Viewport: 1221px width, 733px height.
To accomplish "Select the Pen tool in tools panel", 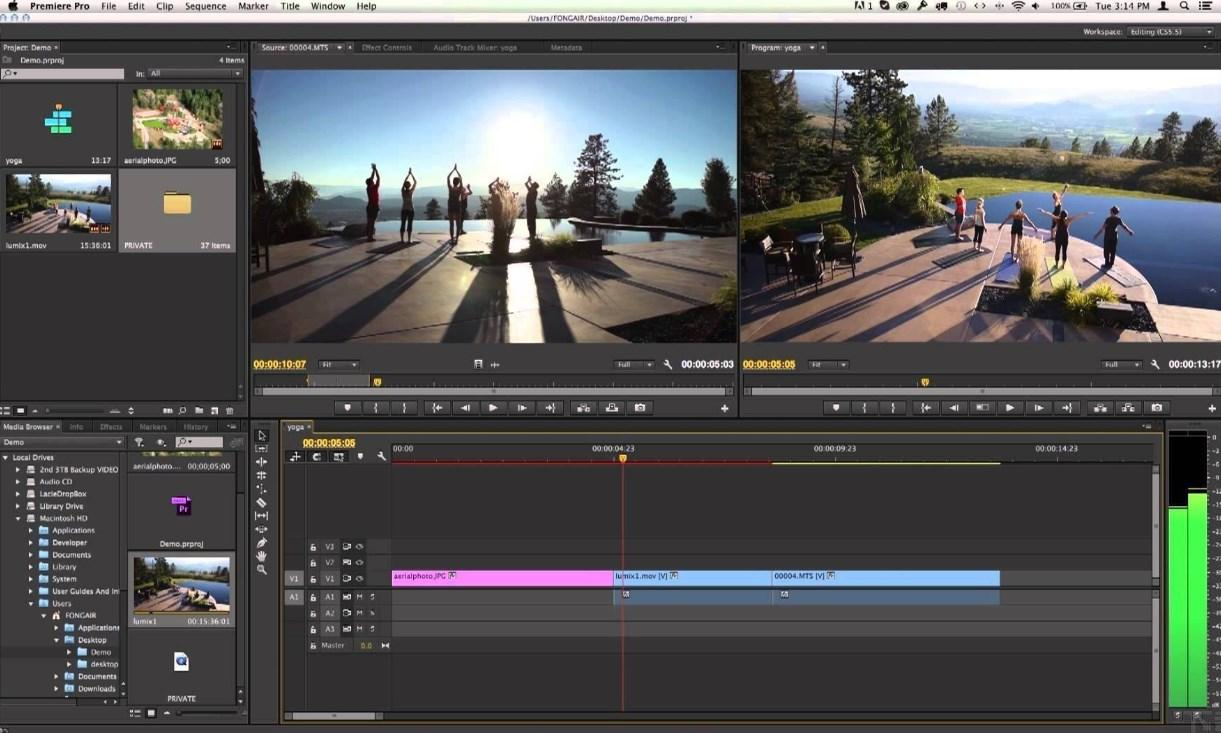I will pos(262,543).
